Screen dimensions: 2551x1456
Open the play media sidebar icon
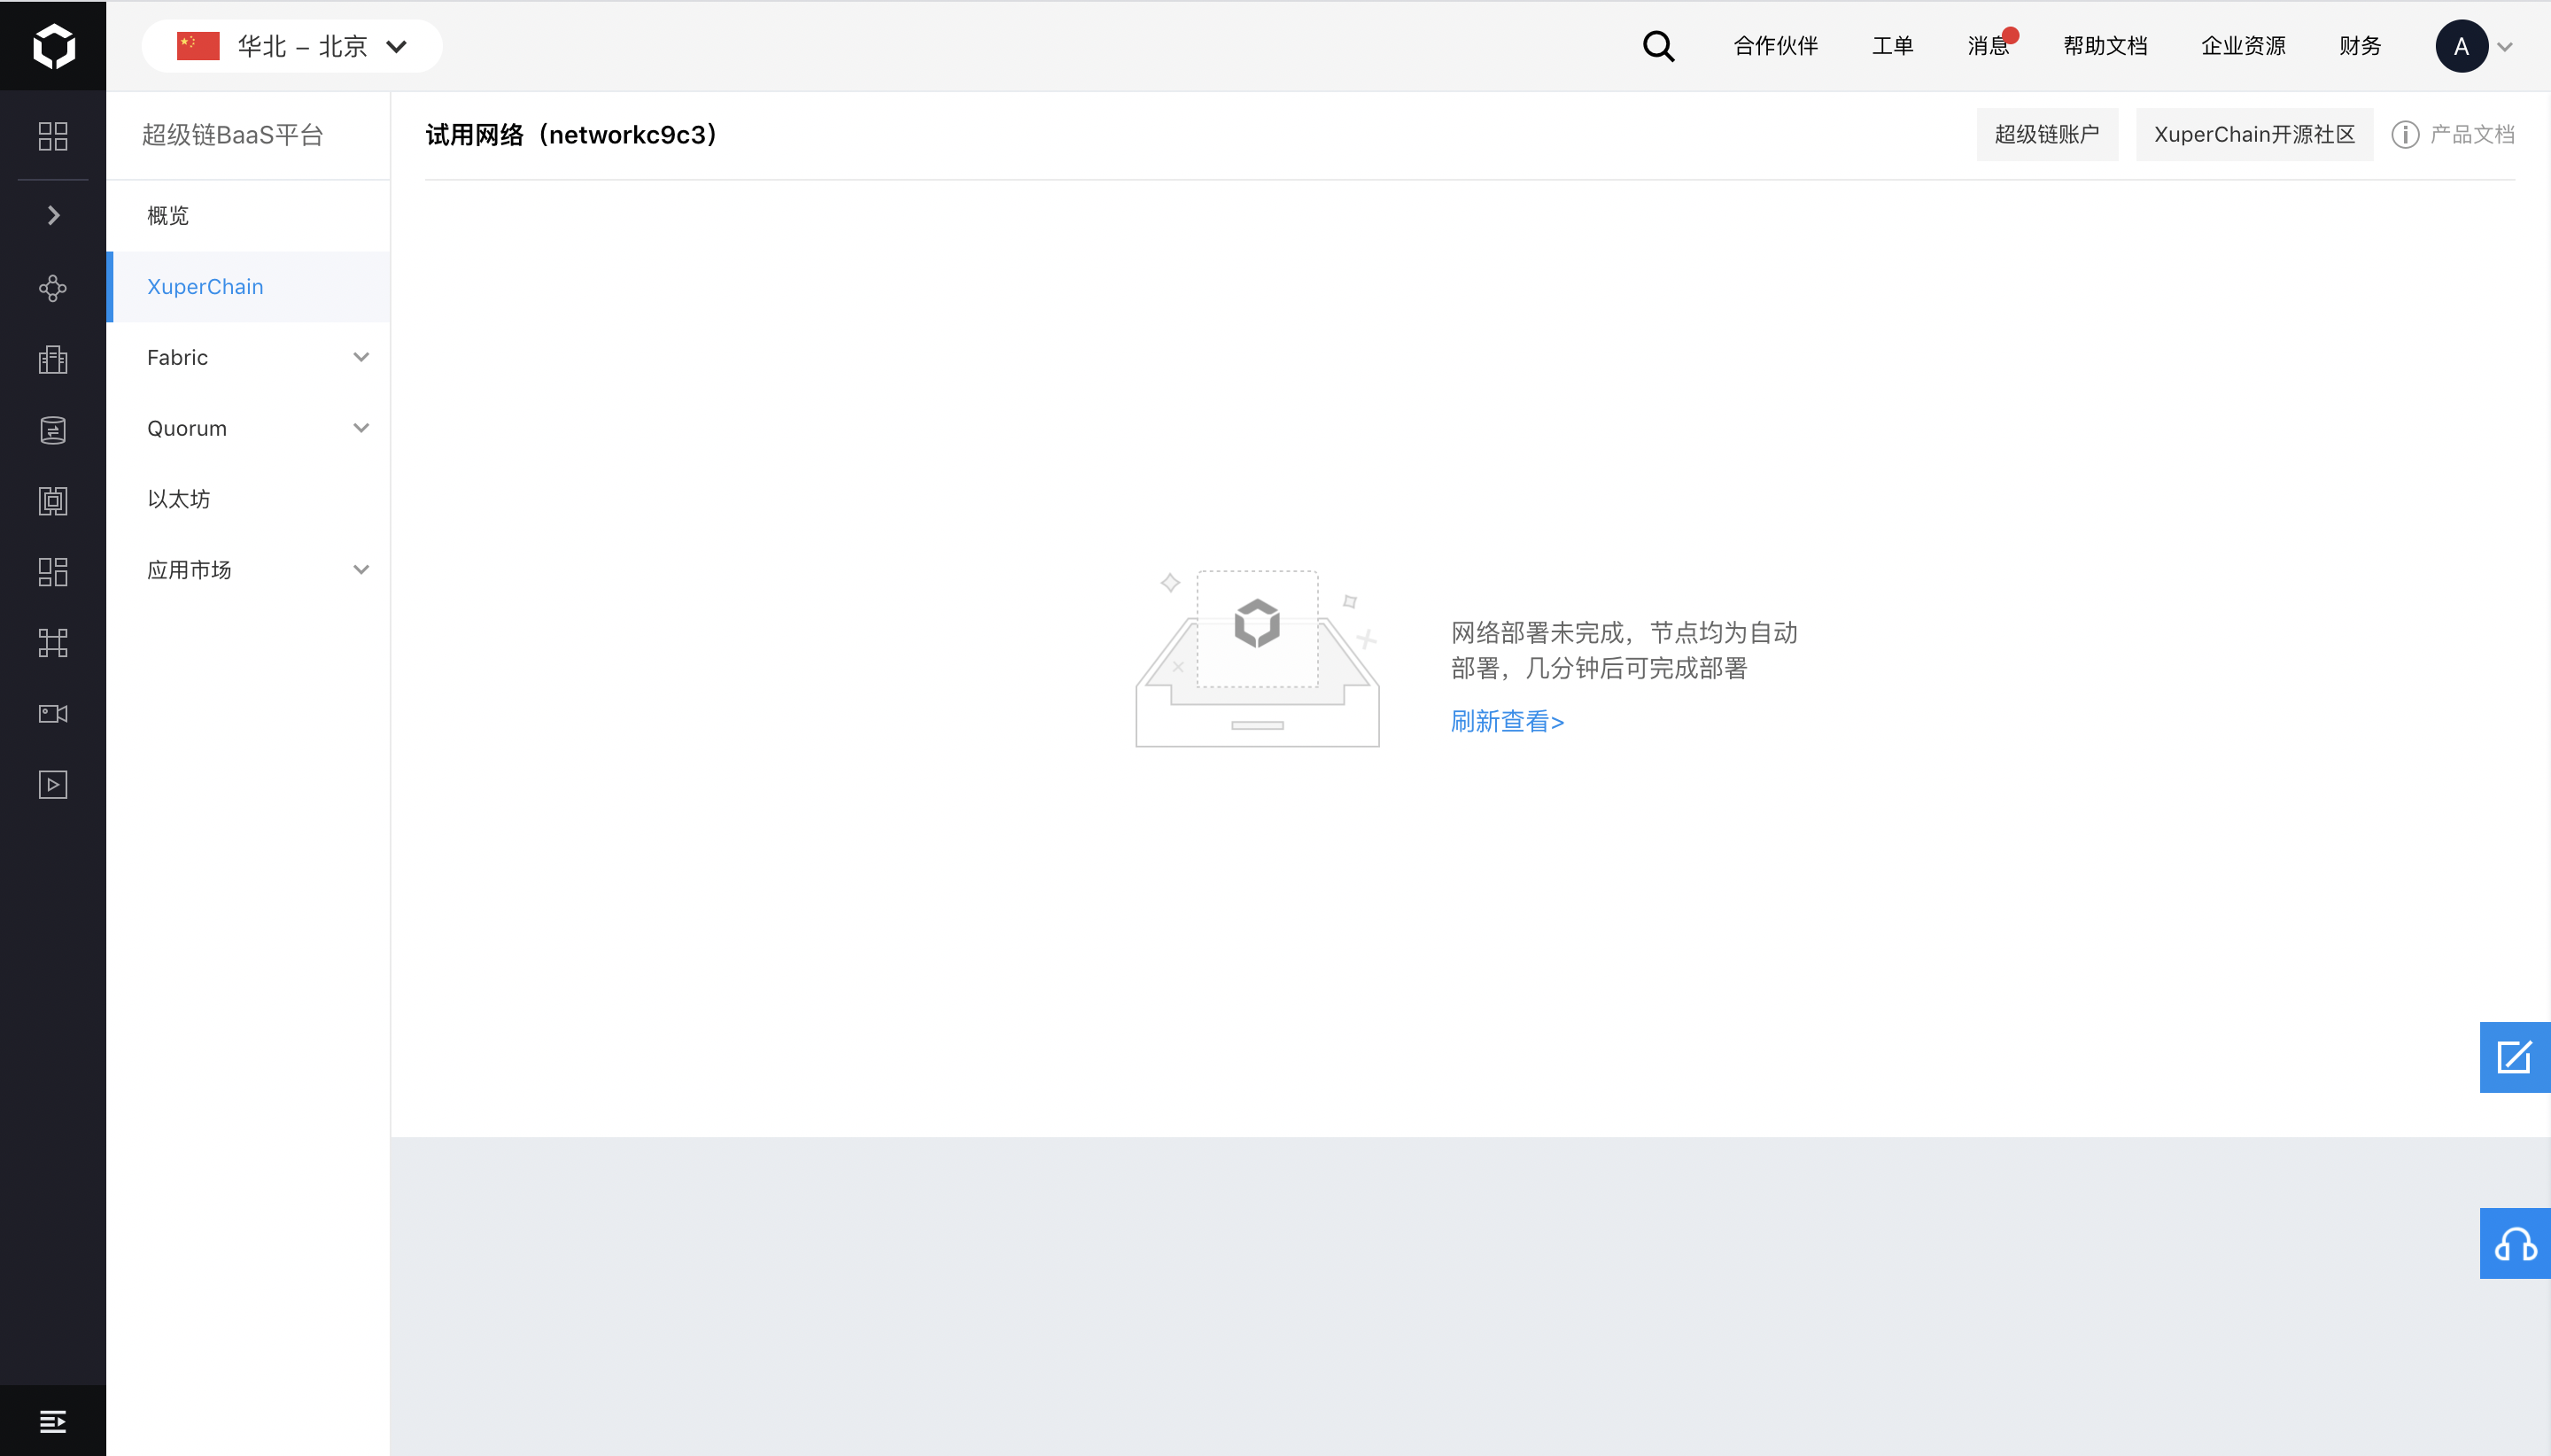coord(53,785)
